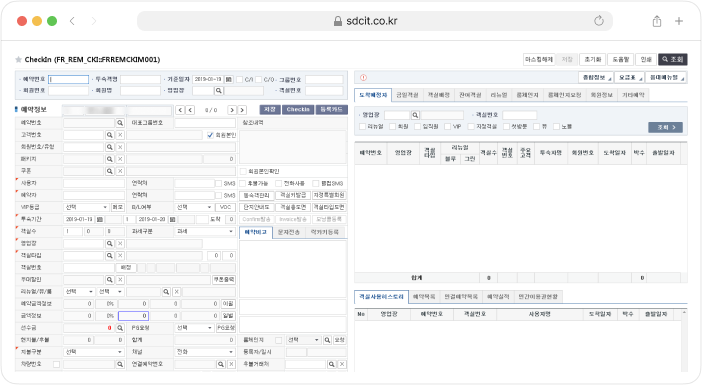This screenshot has height=385, width=702.
Task: Click the 등록카드 button
Action: pyautogui.click(x=331, y=110)
